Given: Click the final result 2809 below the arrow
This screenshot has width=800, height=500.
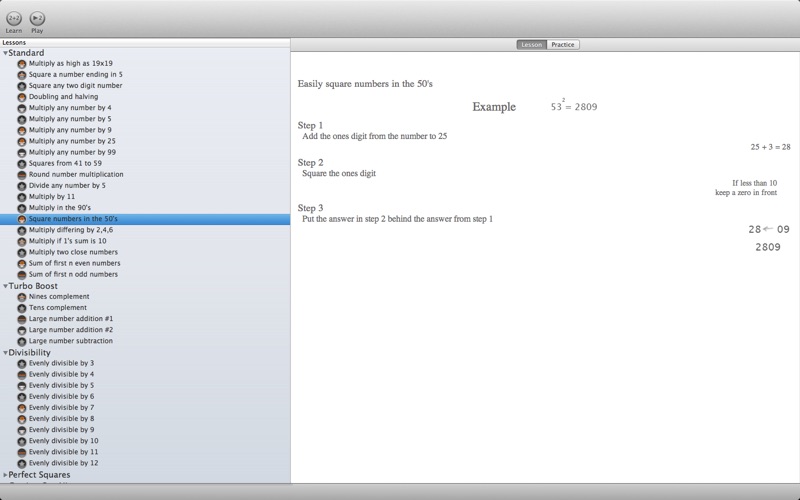Looking at the screenshot, I should [768, 247].
